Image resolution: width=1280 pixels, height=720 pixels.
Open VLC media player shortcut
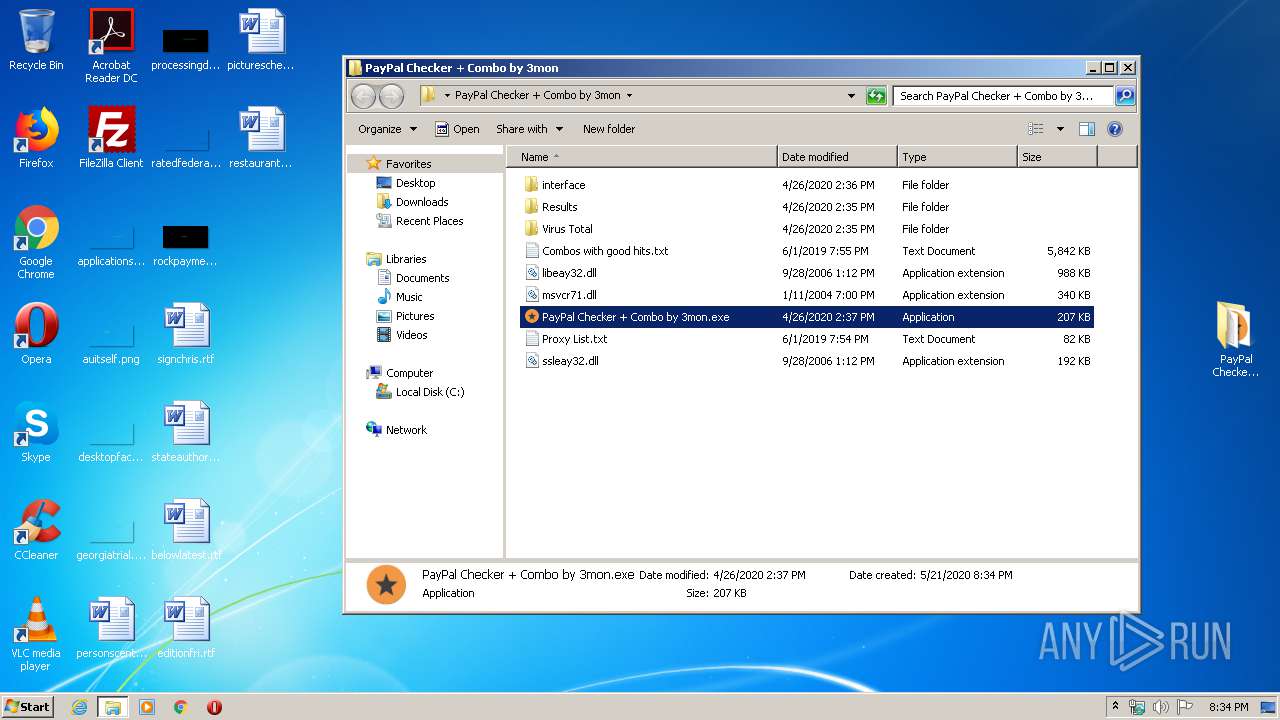(36, 634)
